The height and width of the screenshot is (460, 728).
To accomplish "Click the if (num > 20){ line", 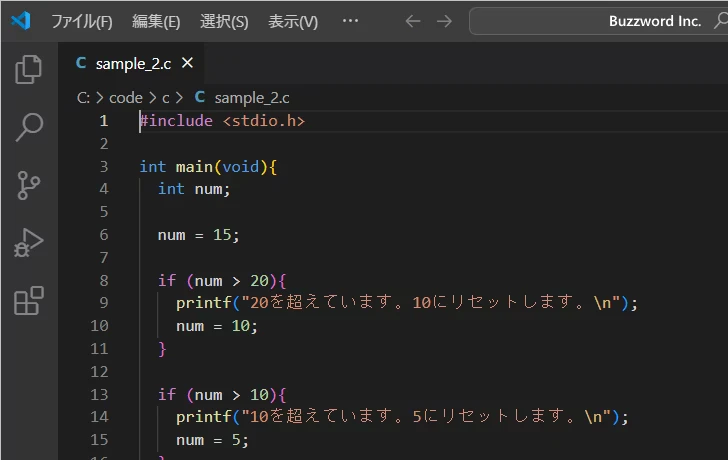I will click(x=222, y=281).
